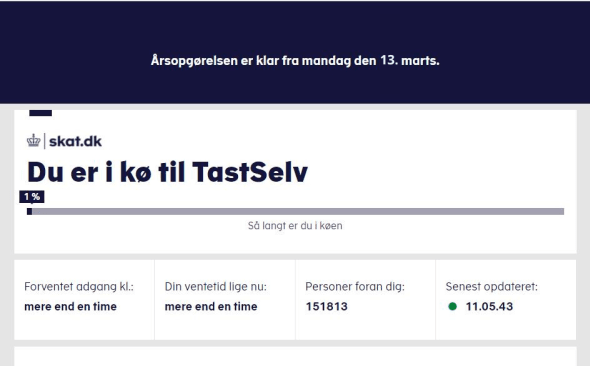Click the last-updated time 11.05.43

click(489, 307)
